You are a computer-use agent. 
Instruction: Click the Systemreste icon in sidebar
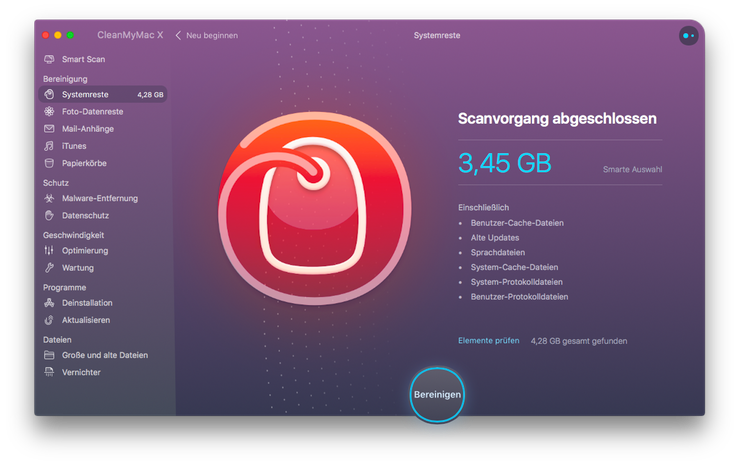(x=49, y=94)
